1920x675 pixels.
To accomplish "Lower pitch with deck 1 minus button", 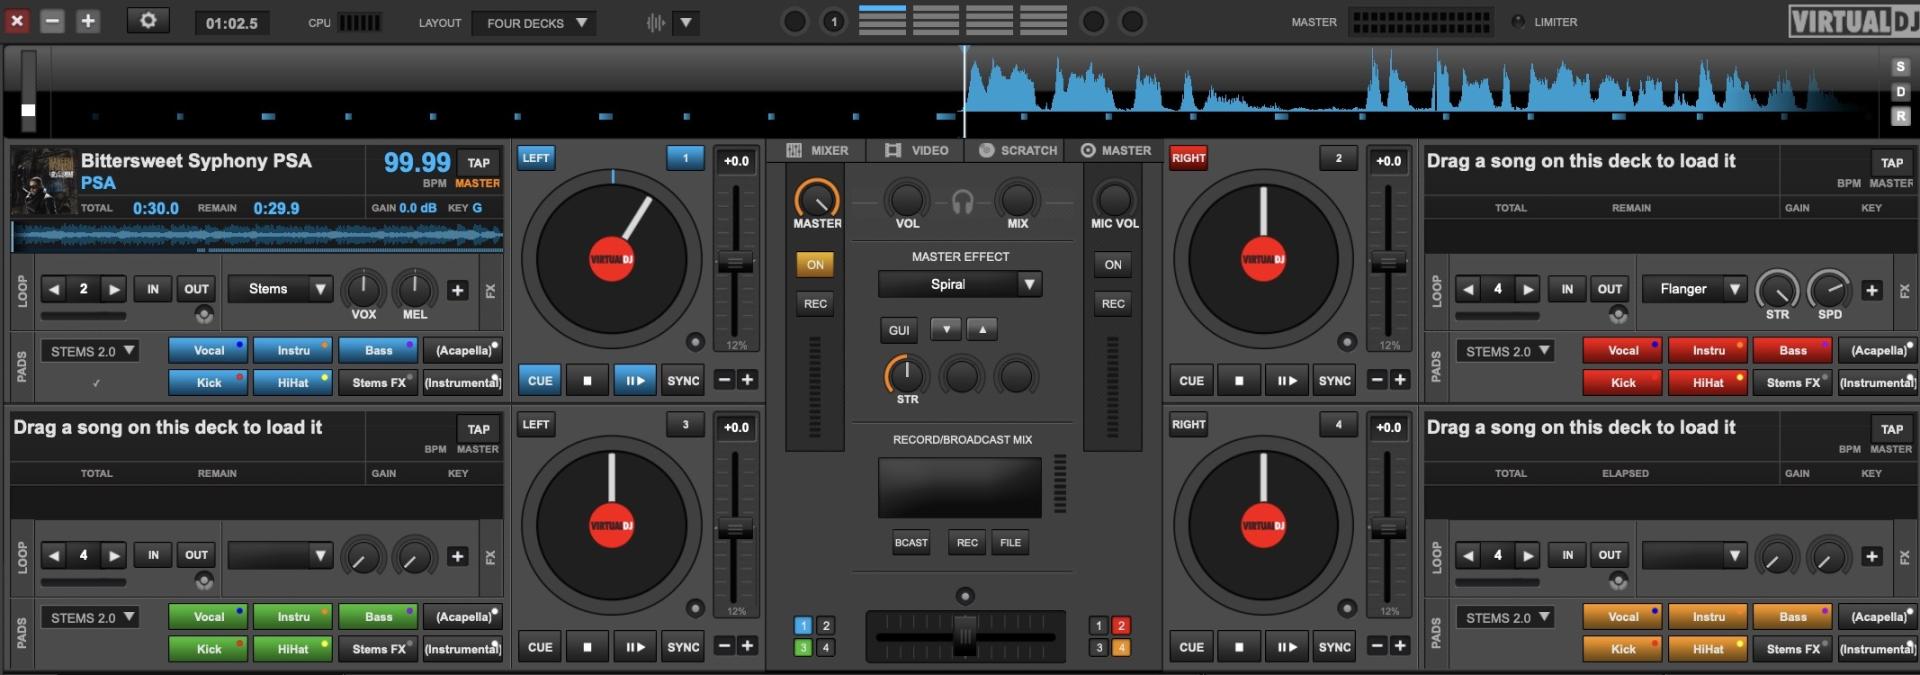I will click(725, 380).
